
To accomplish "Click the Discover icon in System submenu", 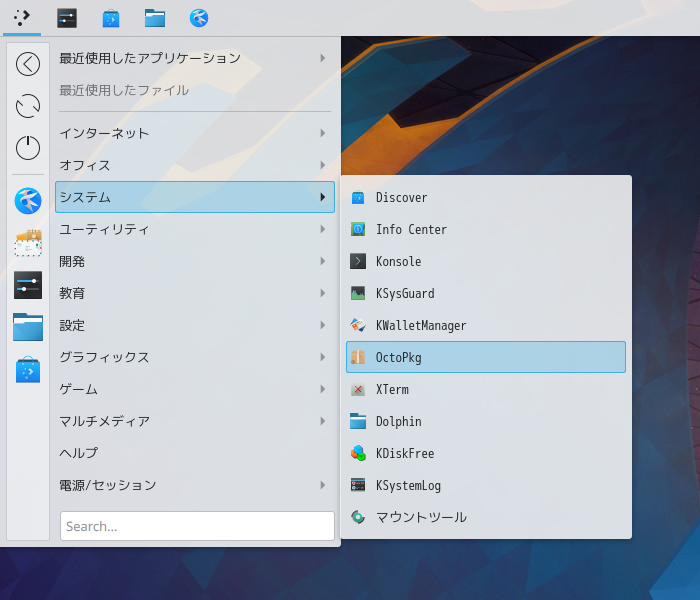I will coord(358,197).
